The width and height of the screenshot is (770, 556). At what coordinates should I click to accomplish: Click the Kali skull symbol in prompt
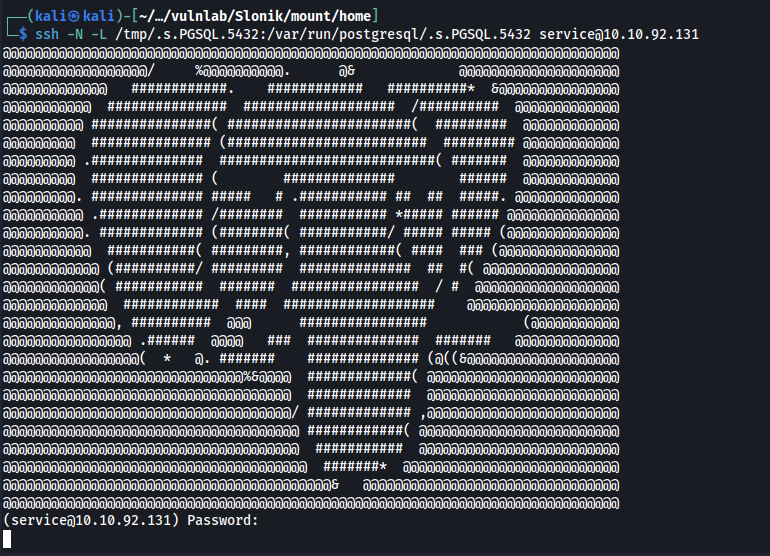tap(75, 16)
